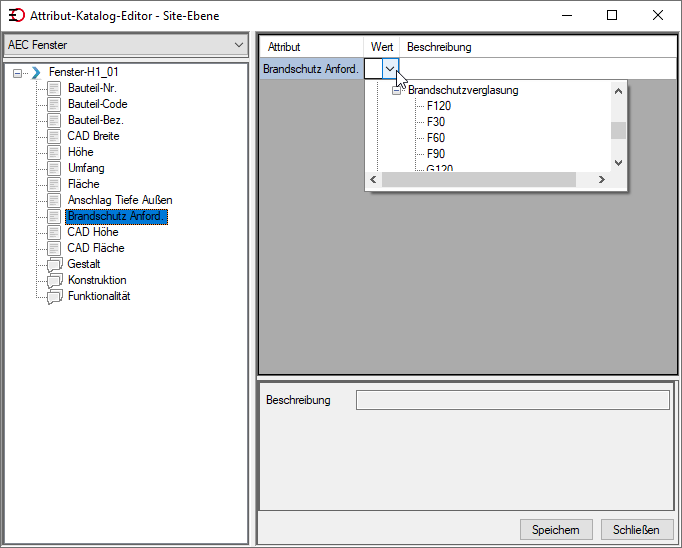Select the Anschlag Tiefe Außen attribute
This screenshot has height=548, width=682.
pyautogui.click(x=120, y=200)
